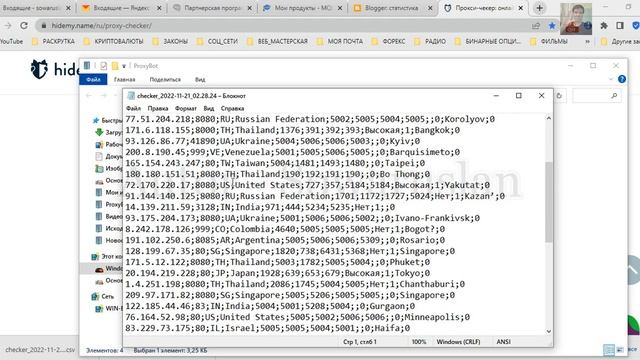
Task: Select Быстрый доступ in Explorer sidebar
Action: click(107, 120)
